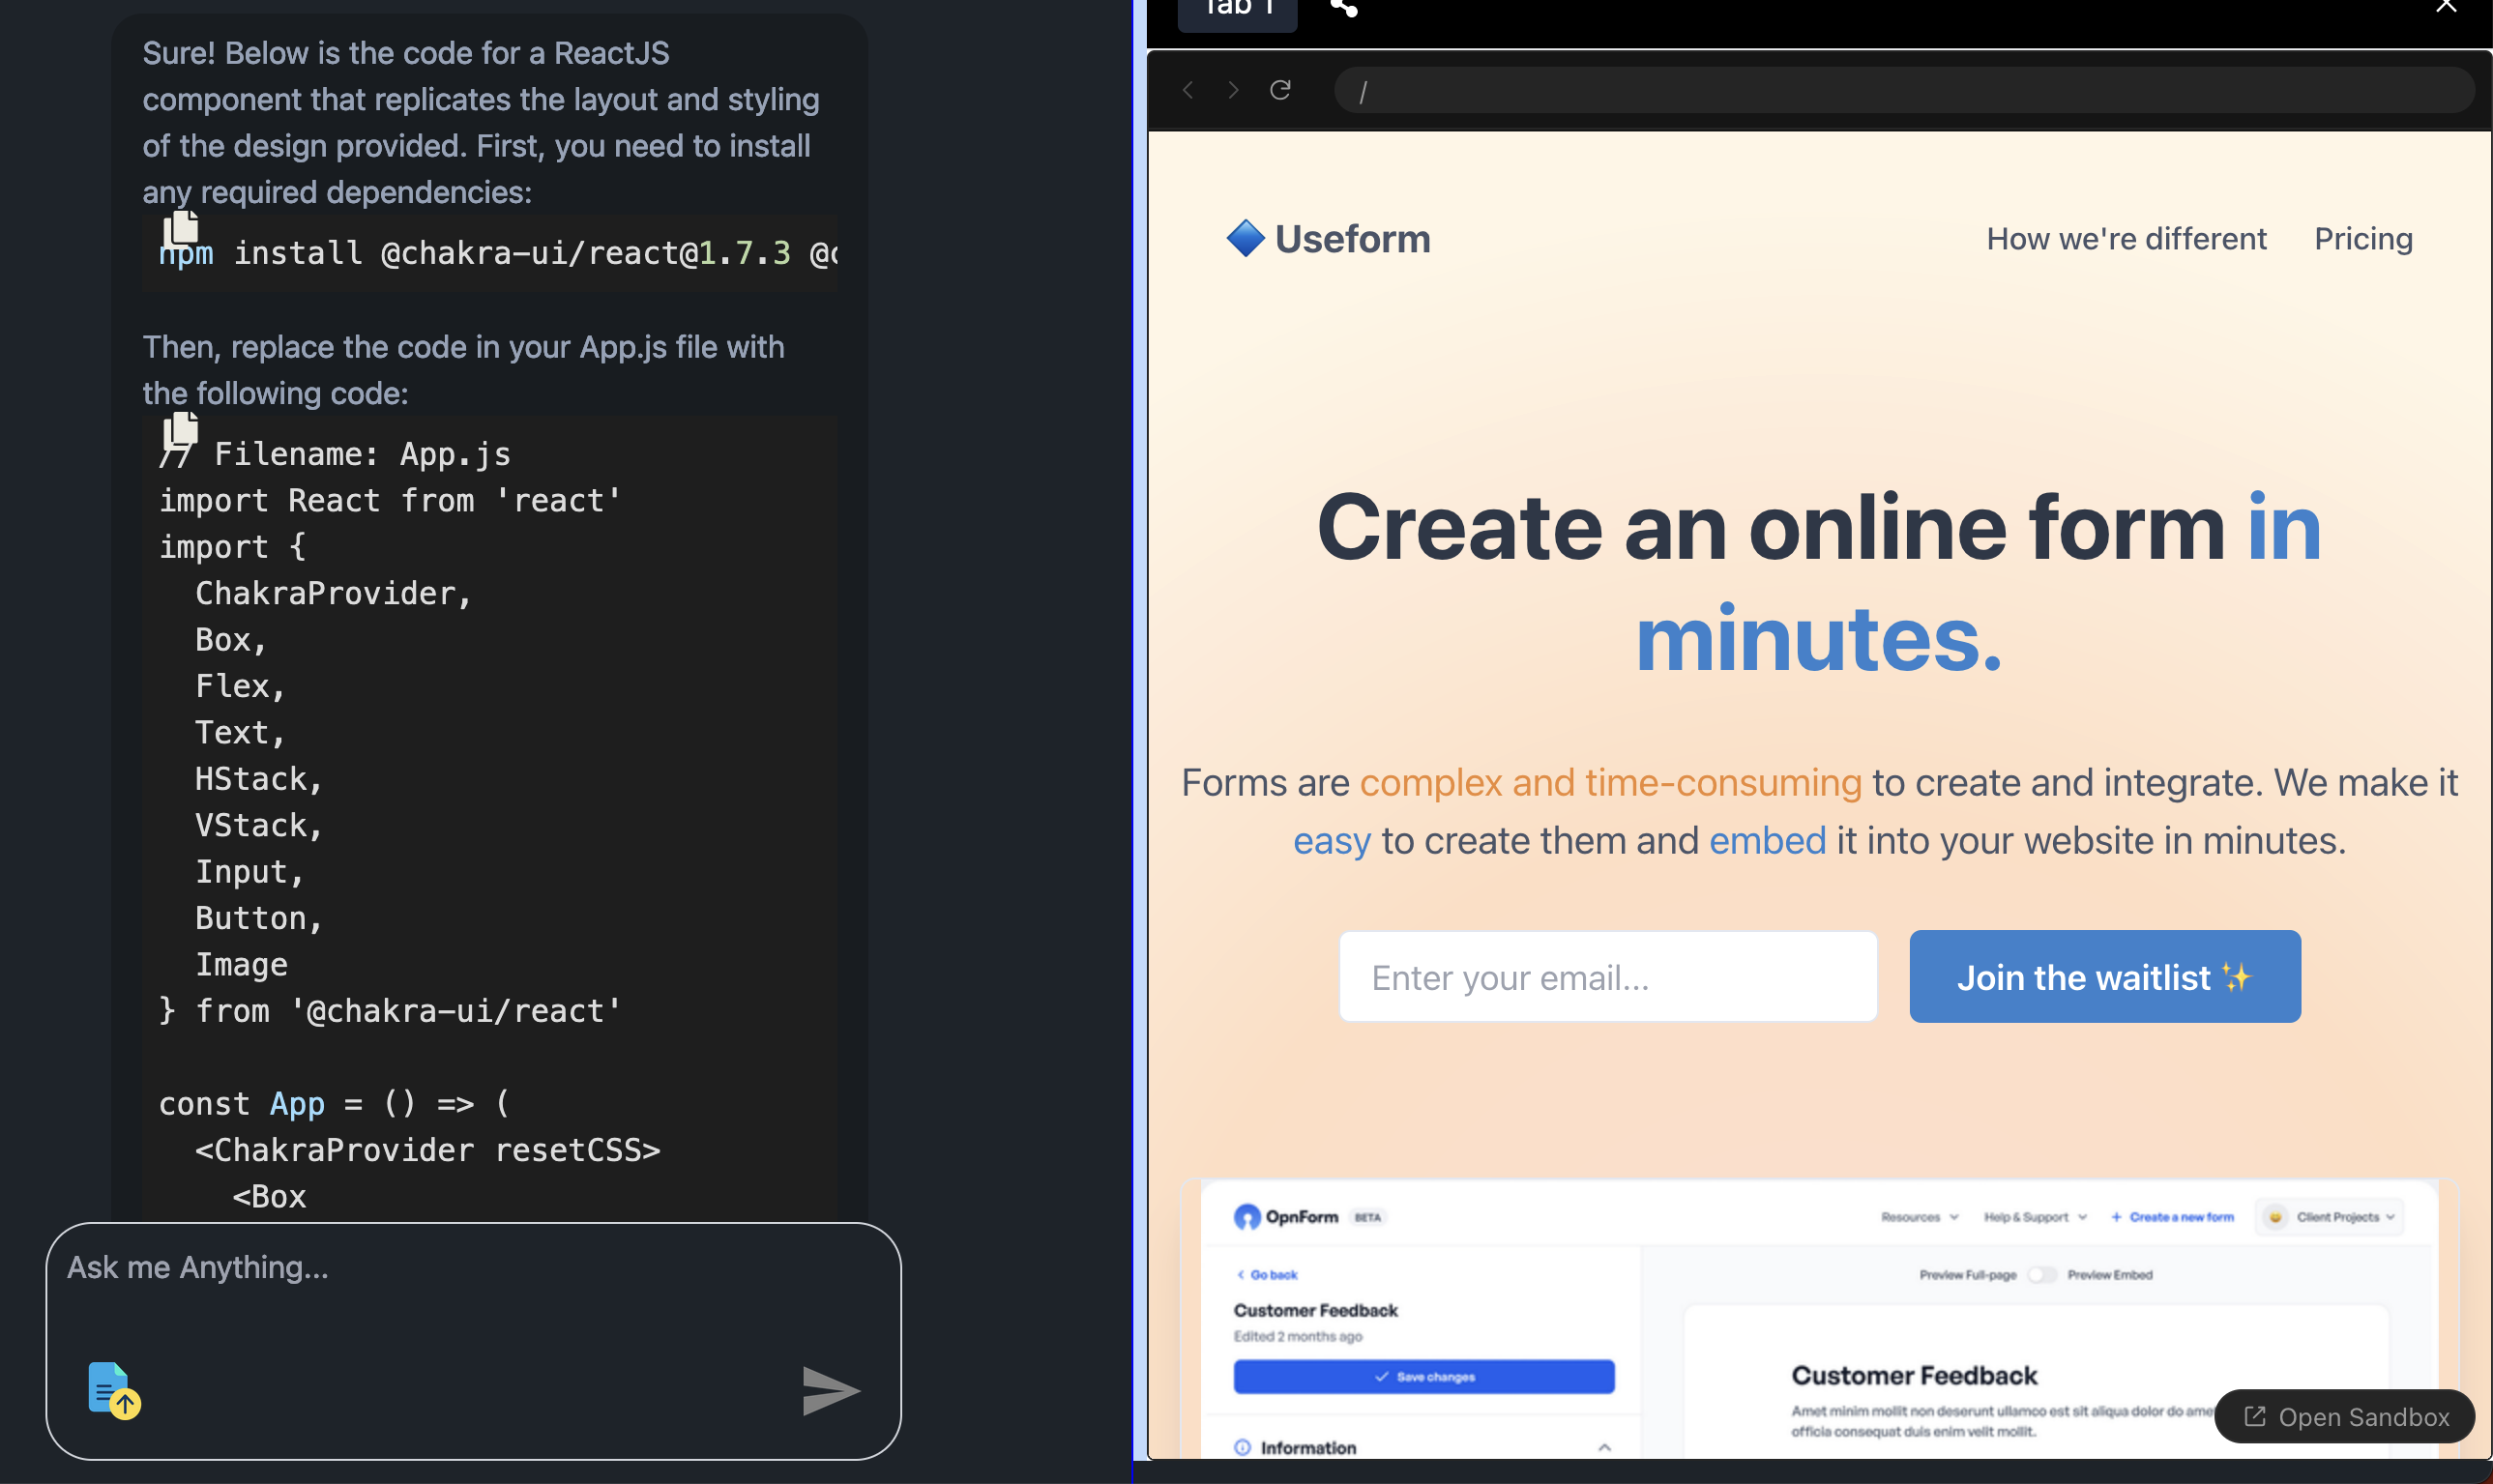2493x1484 pixels.
Task: Close the preview panel with X
Action: [2446, 6]
